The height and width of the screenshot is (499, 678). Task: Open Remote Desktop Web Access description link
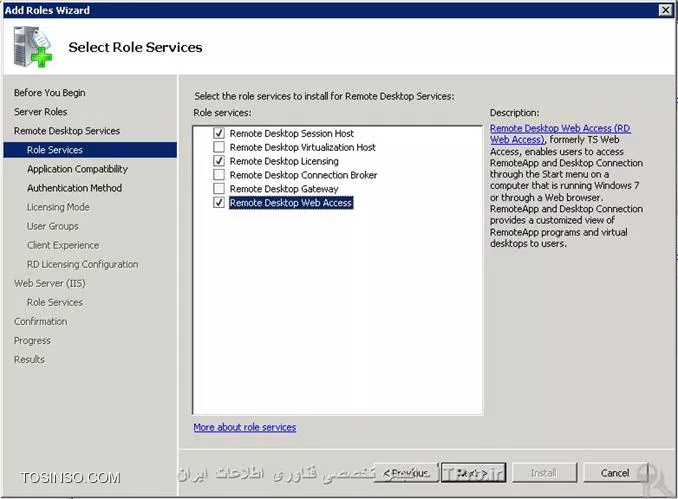tap(560, 134)
